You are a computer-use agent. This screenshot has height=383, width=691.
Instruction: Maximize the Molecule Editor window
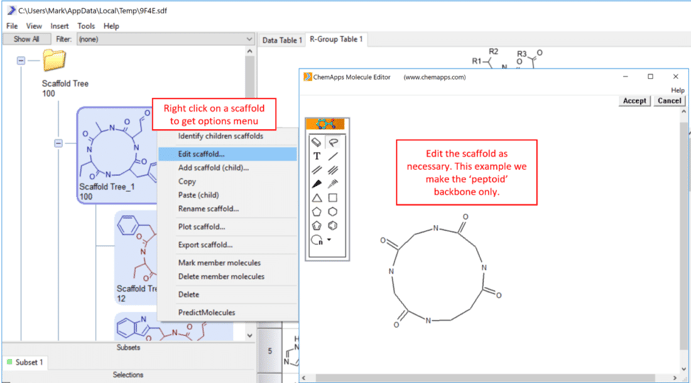tap(650, 77)
